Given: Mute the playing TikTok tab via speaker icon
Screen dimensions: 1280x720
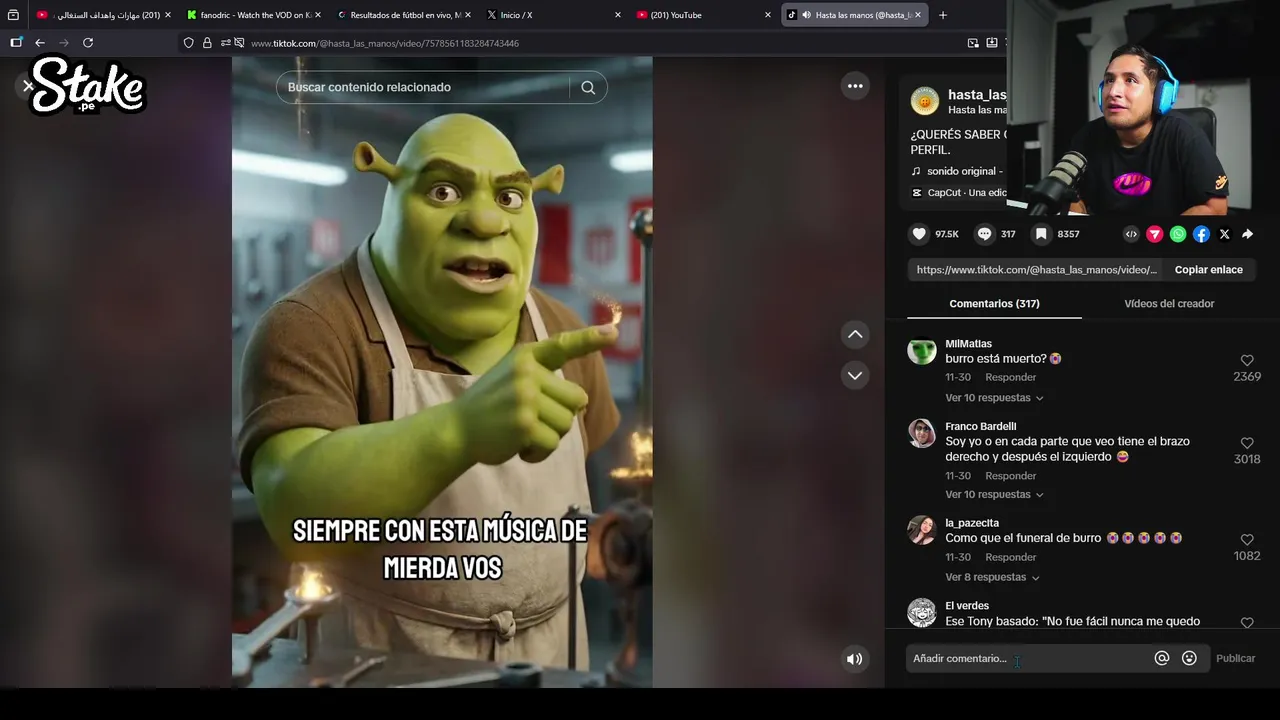Looking at the screenshot, I should (806, 15).
